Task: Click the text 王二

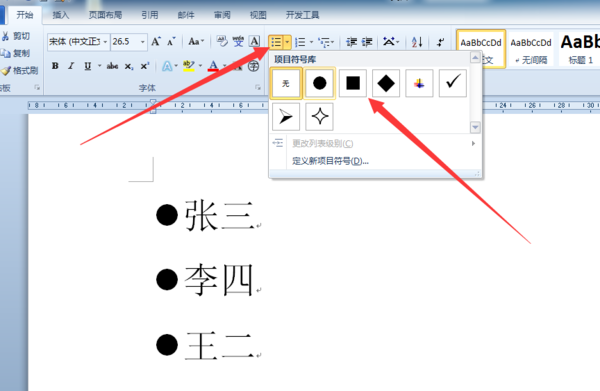Action: 219,345
